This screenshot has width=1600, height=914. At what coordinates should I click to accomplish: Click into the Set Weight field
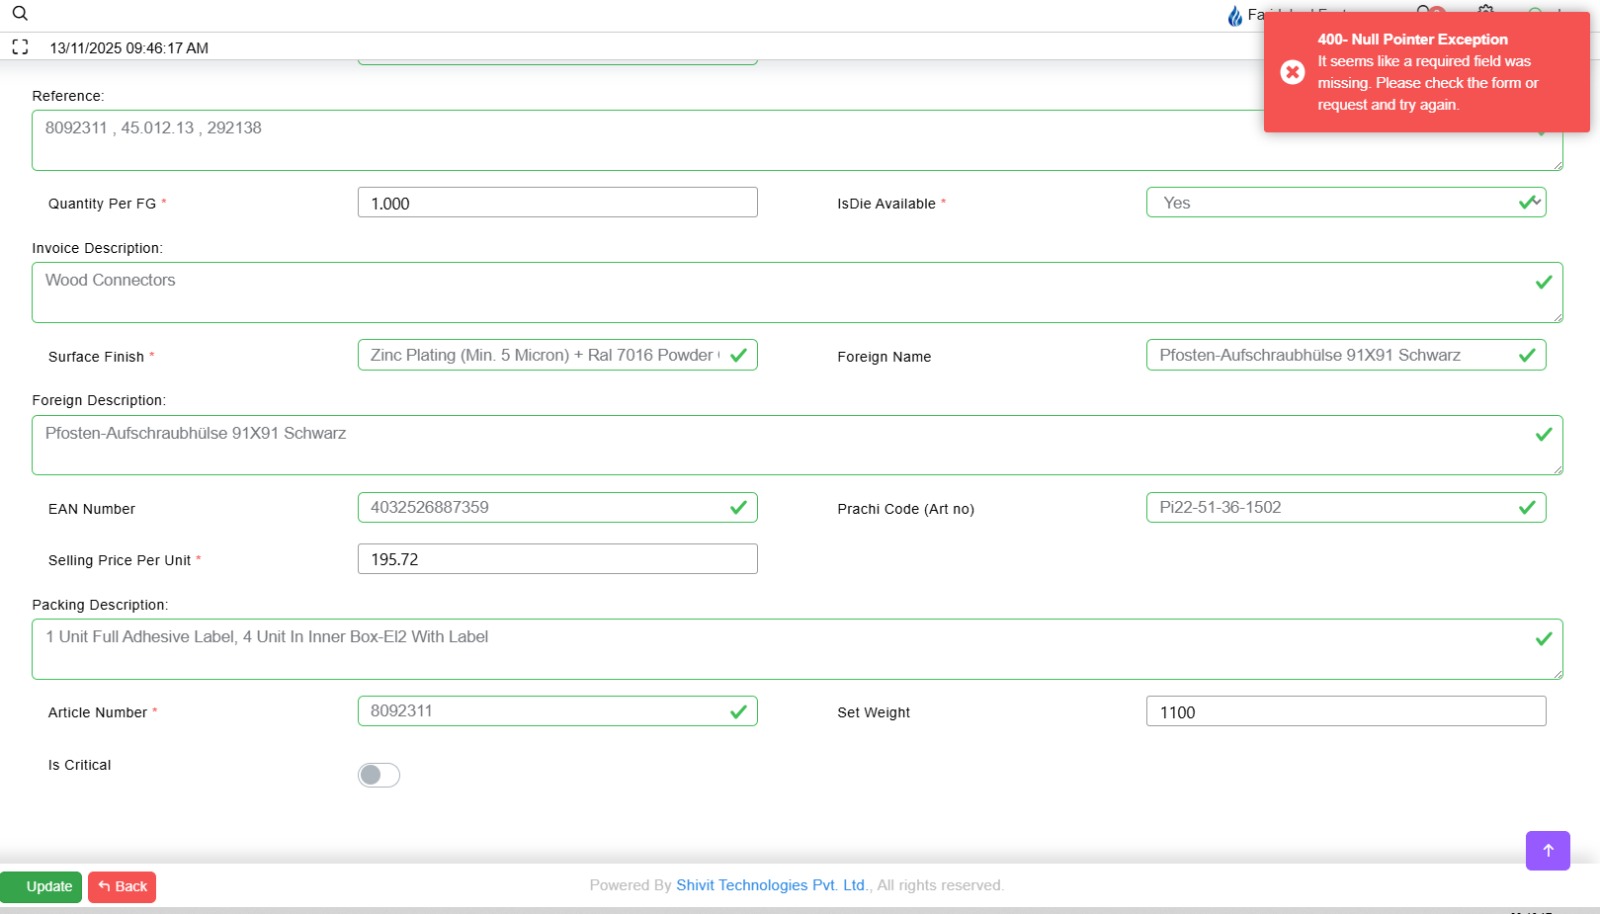pos(1345,712)
